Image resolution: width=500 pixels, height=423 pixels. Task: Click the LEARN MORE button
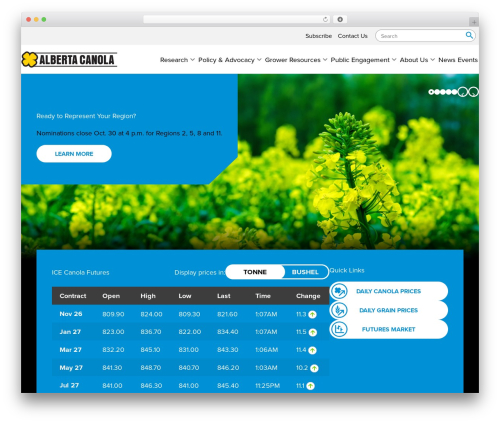coord(74,154)
